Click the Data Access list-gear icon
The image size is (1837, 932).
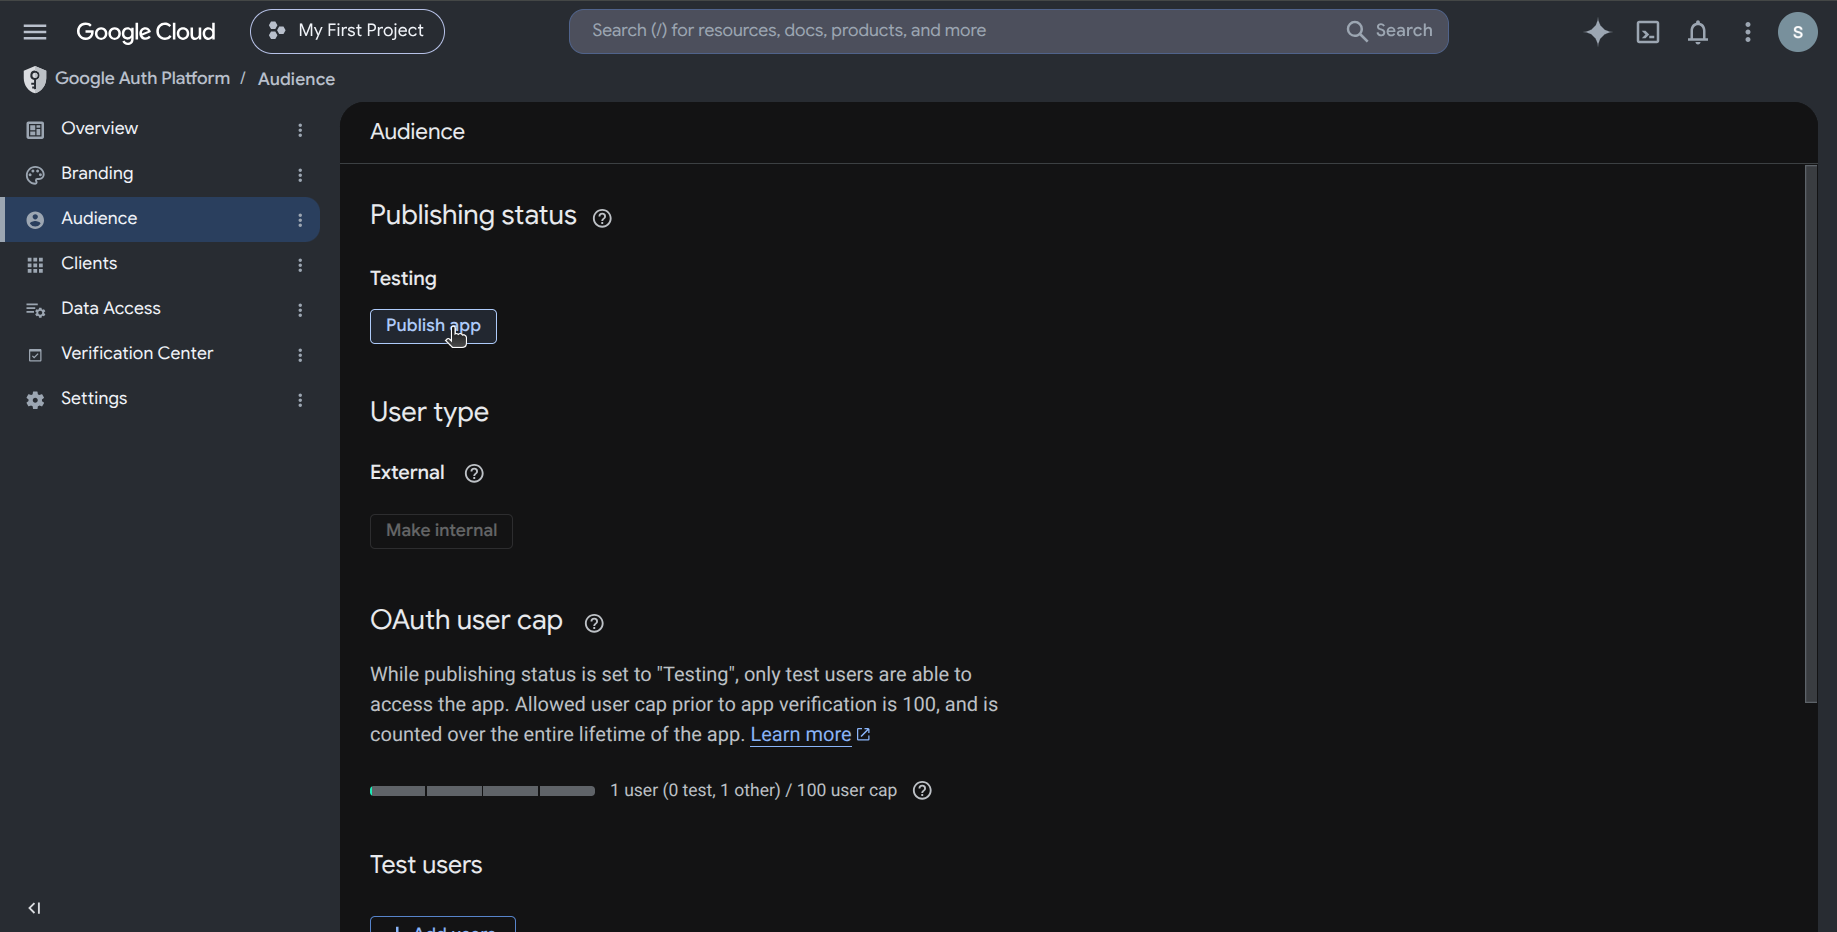click(35, 310)
